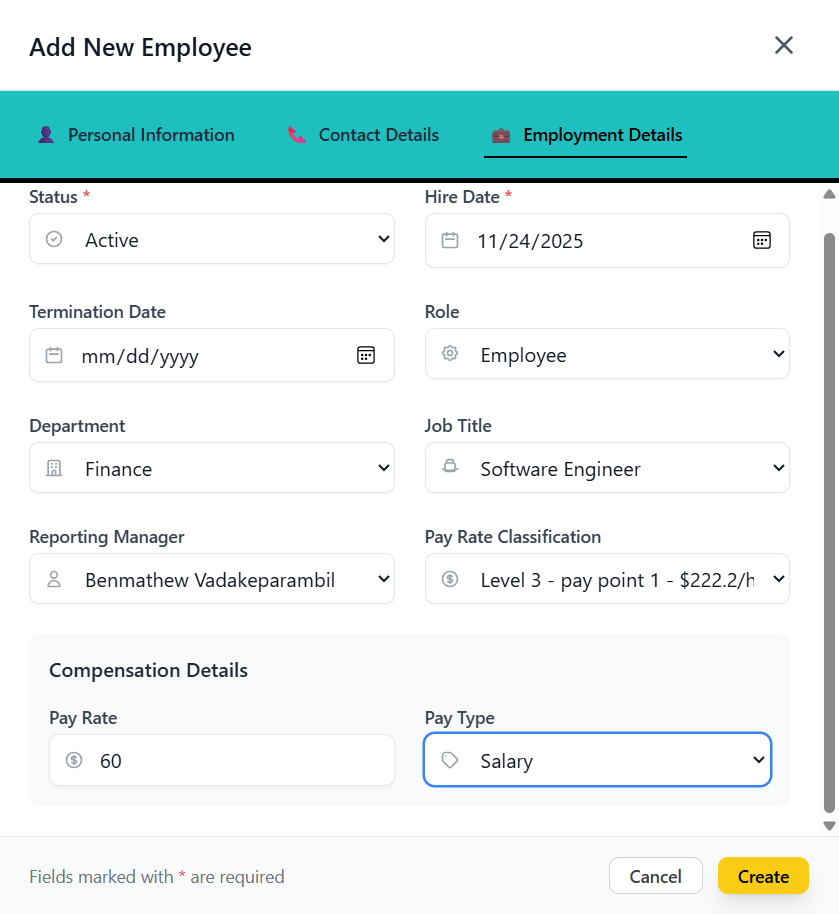Switch to the Personal Information tab
The height and width of the screenshot is (914, 839).
[150, 135]
